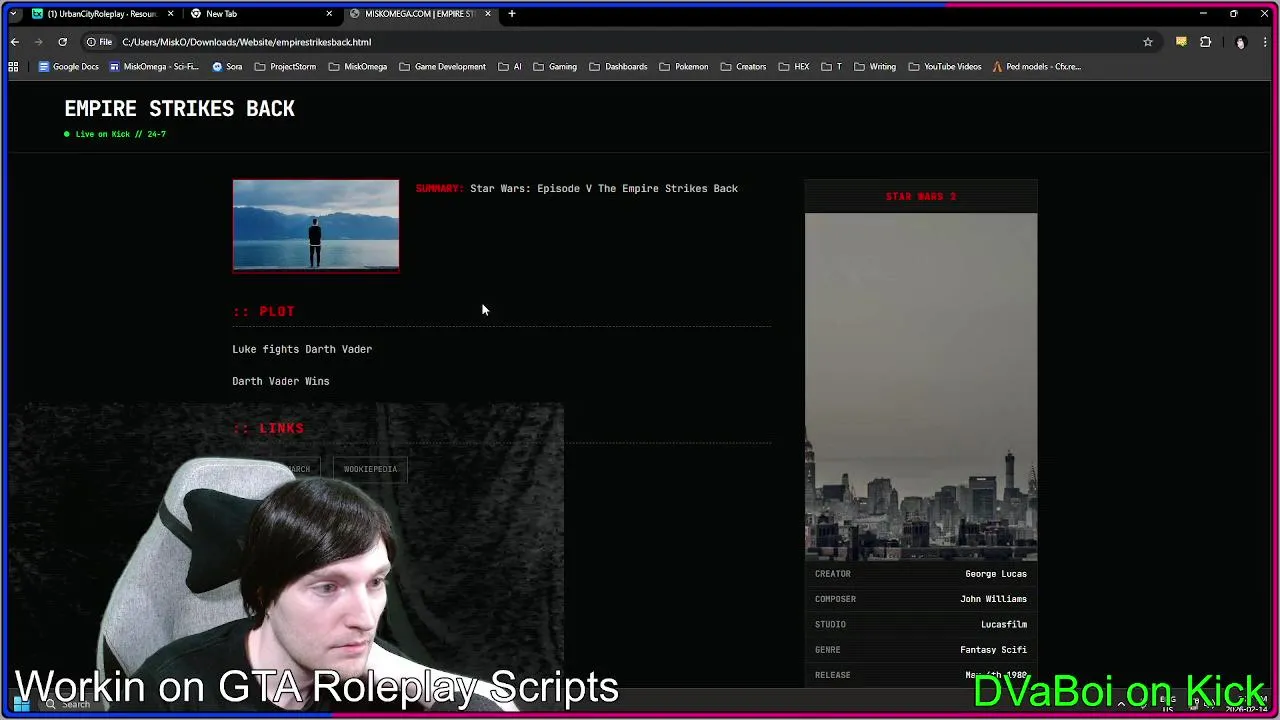Bookmark this page with the star icon

click(x=1148, y=42)
